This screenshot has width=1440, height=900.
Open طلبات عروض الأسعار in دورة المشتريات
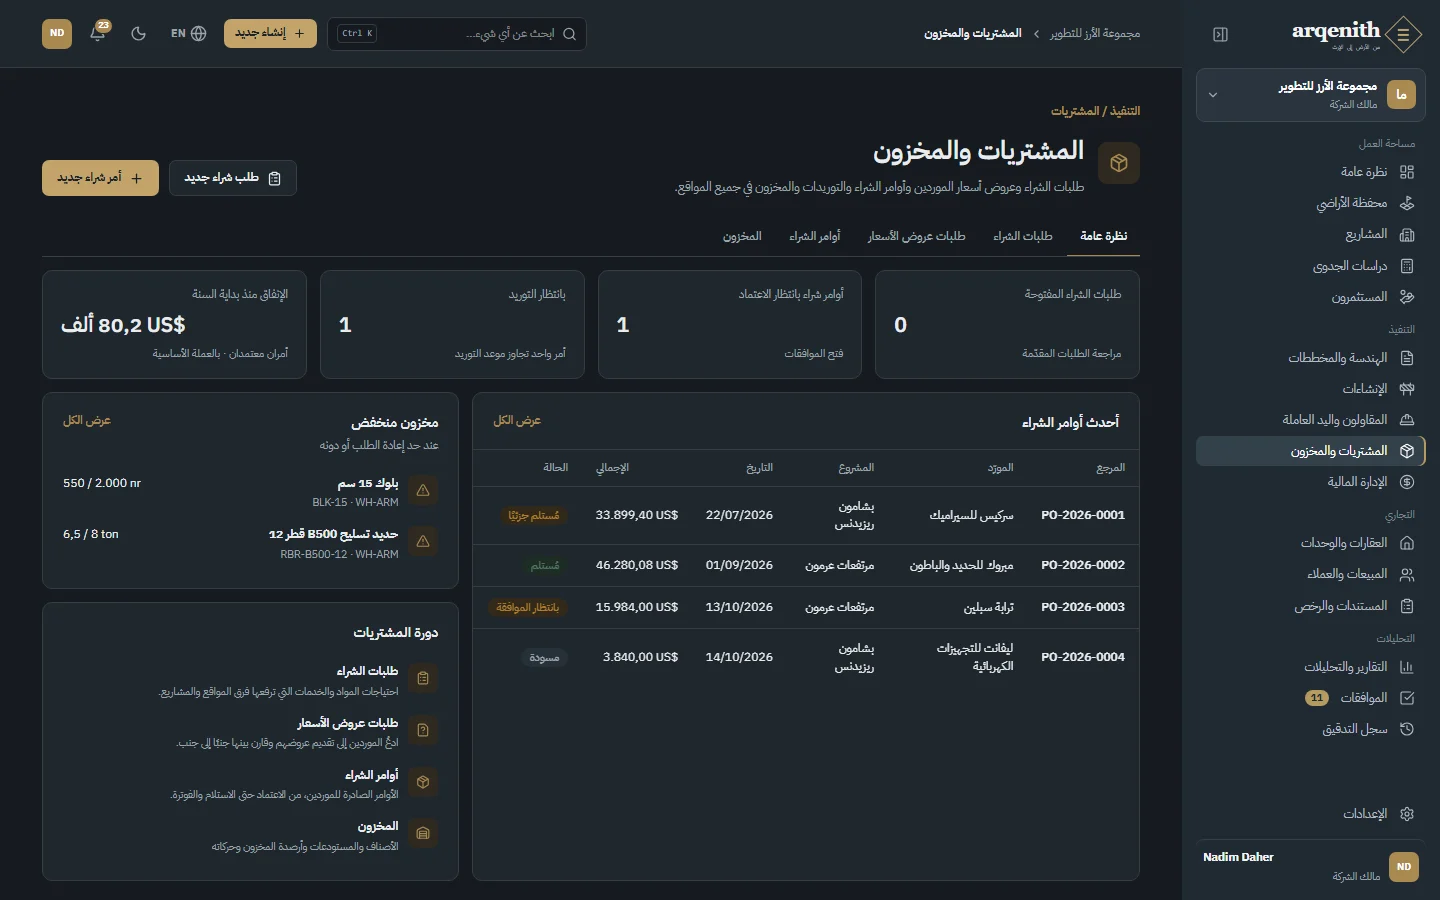coord(248,732)
